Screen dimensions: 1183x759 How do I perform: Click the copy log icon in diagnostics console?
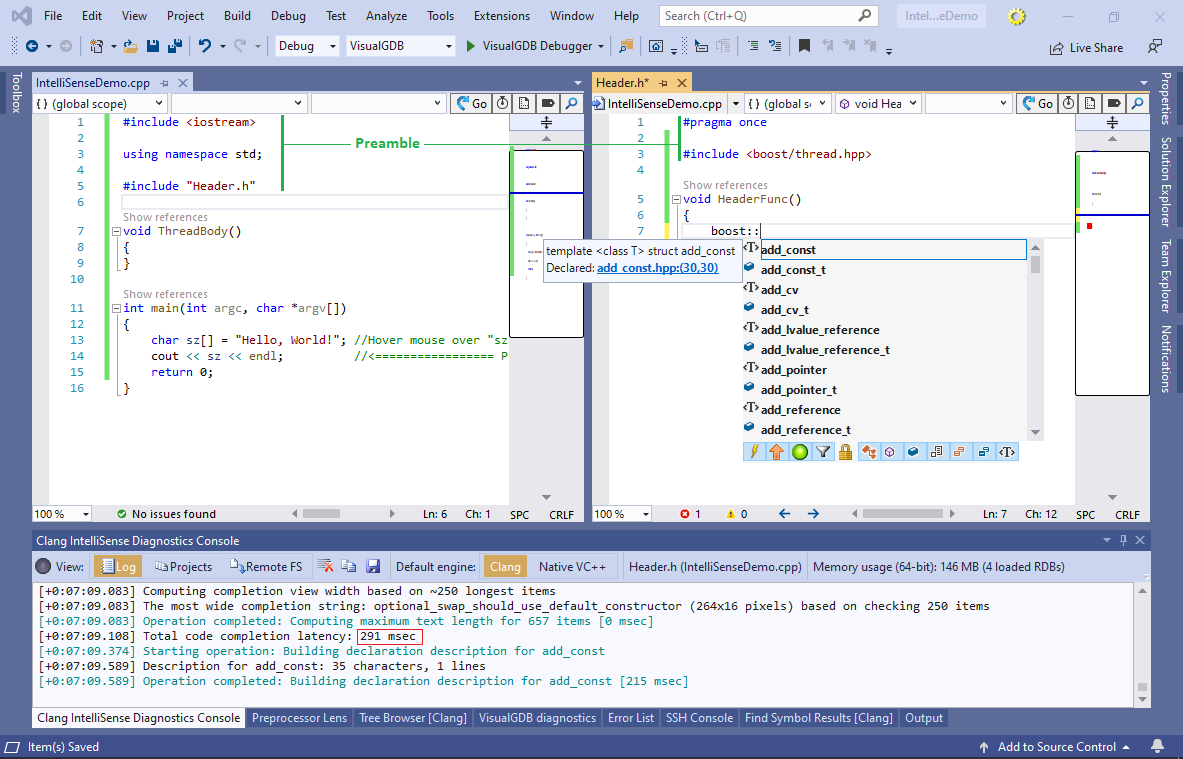pyautogui.click(x=349, y=566)
